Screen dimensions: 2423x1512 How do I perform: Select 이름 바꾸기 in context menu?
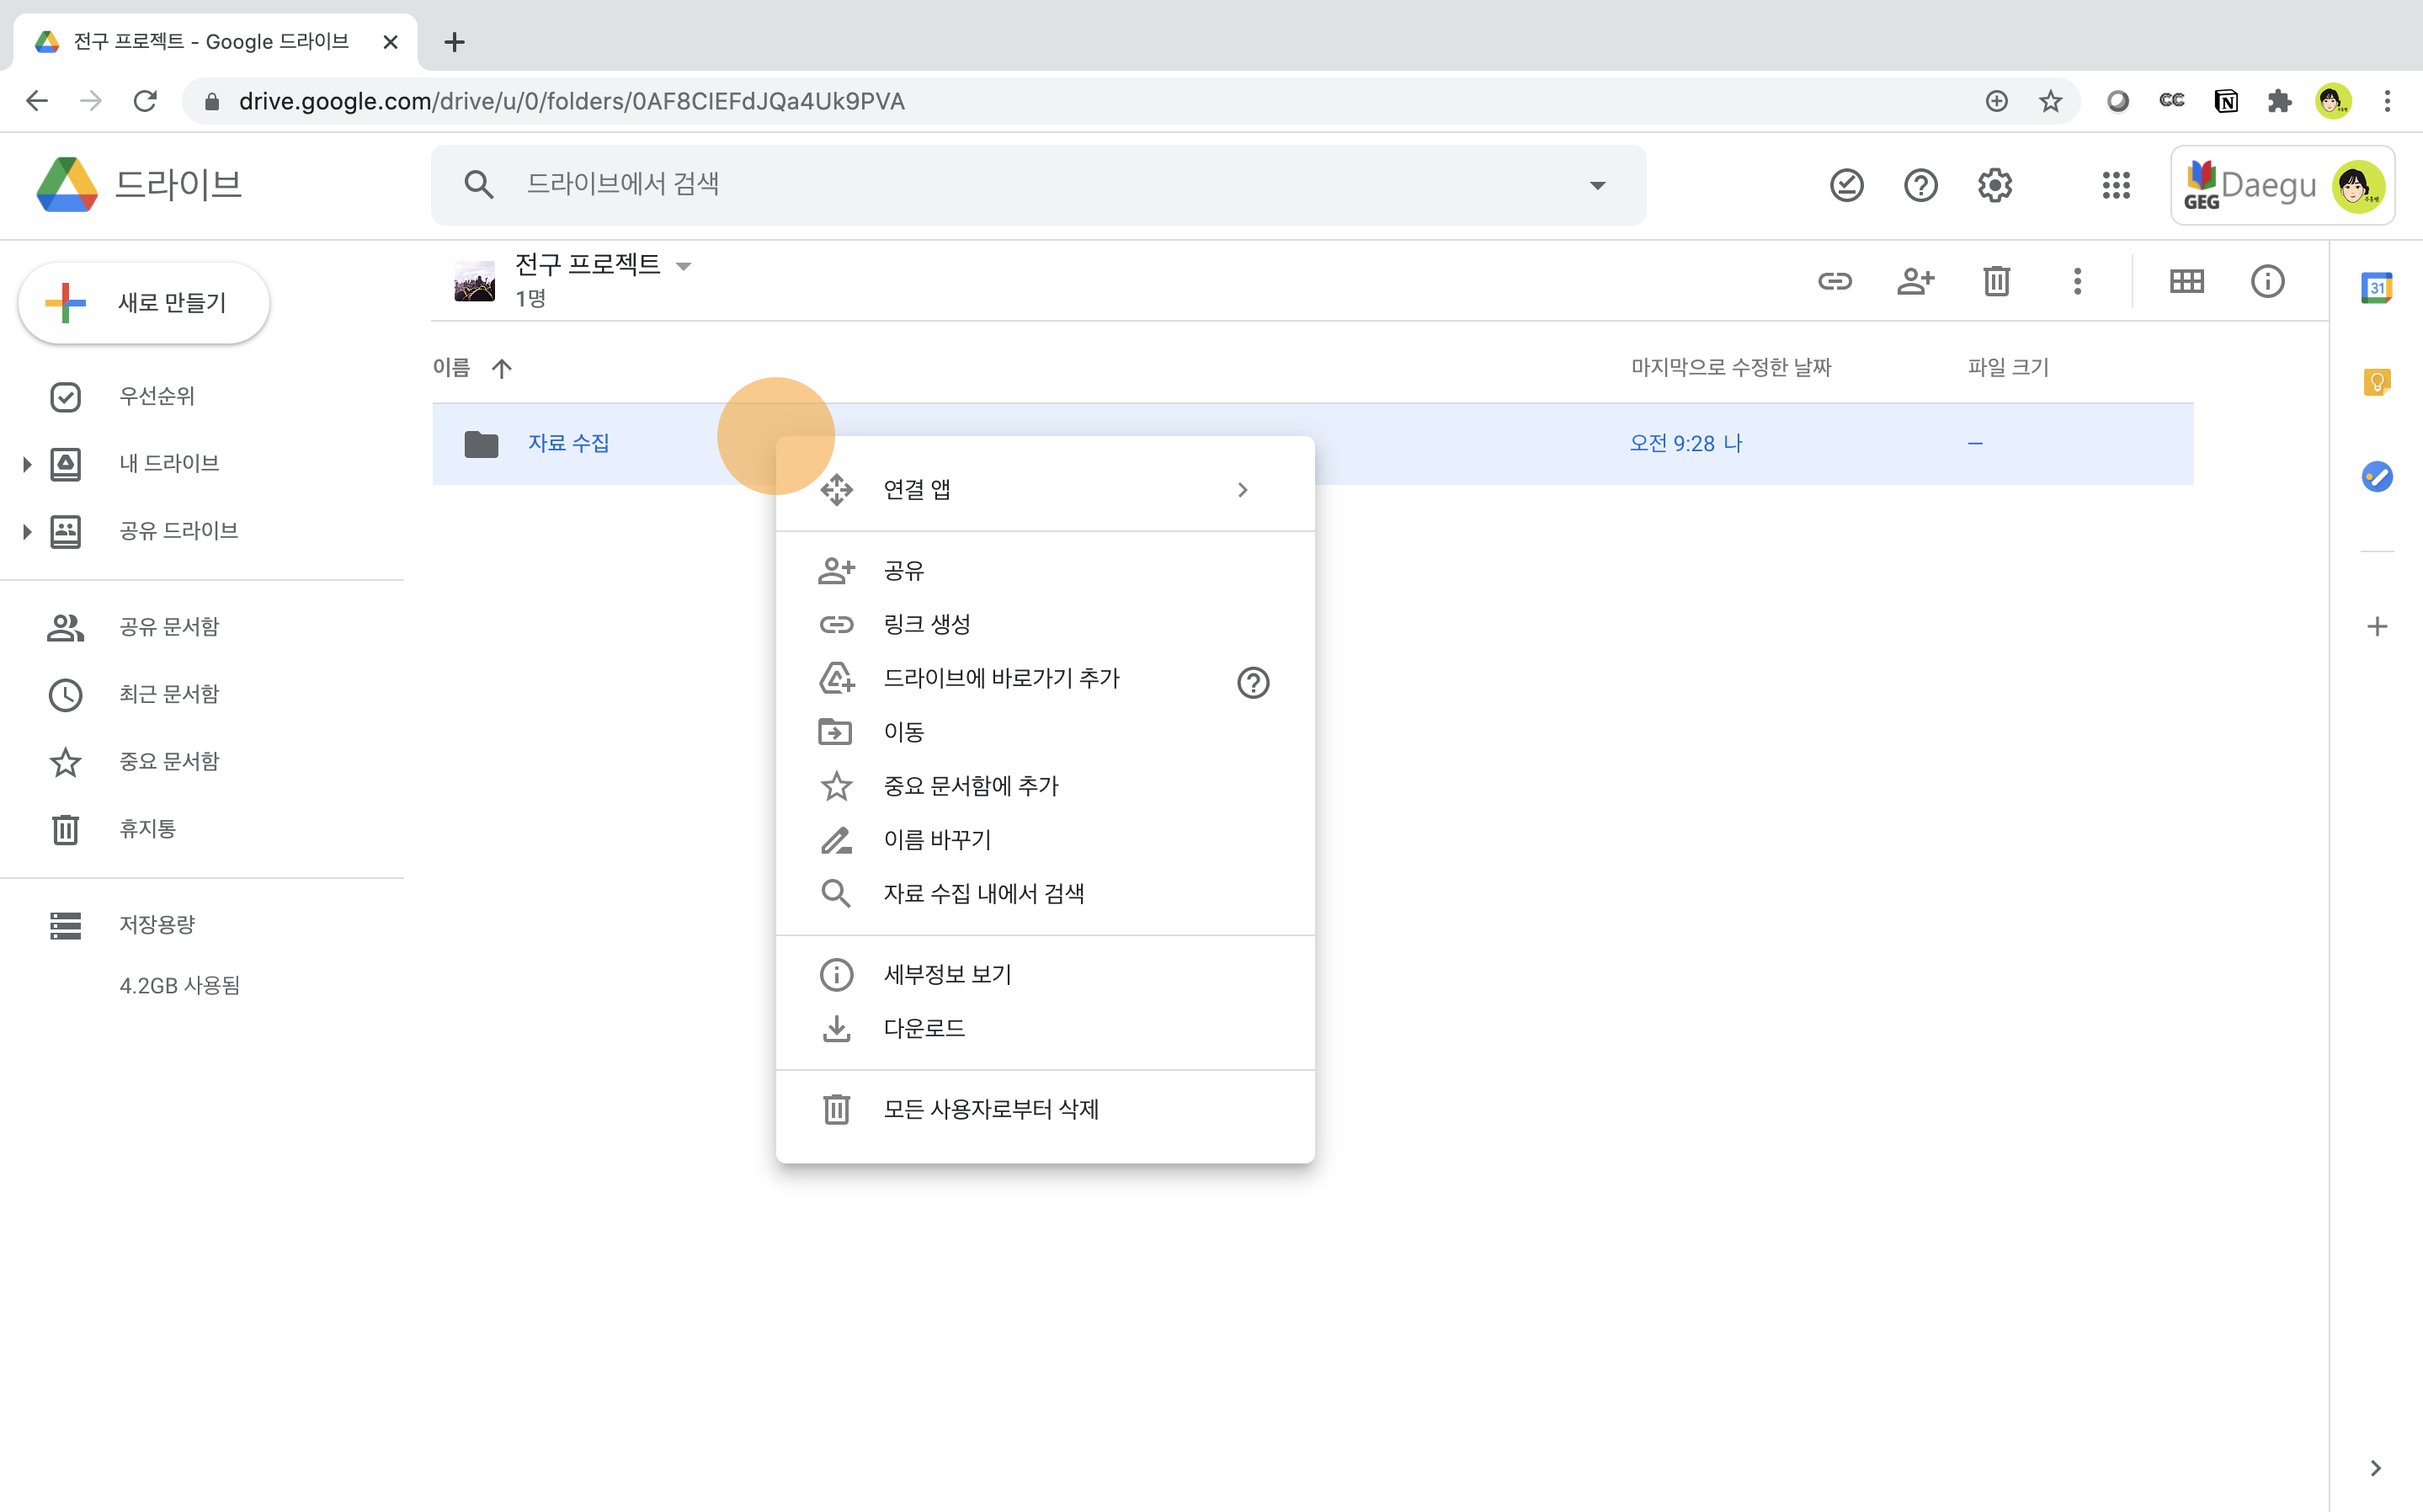[x=937, y=840]
